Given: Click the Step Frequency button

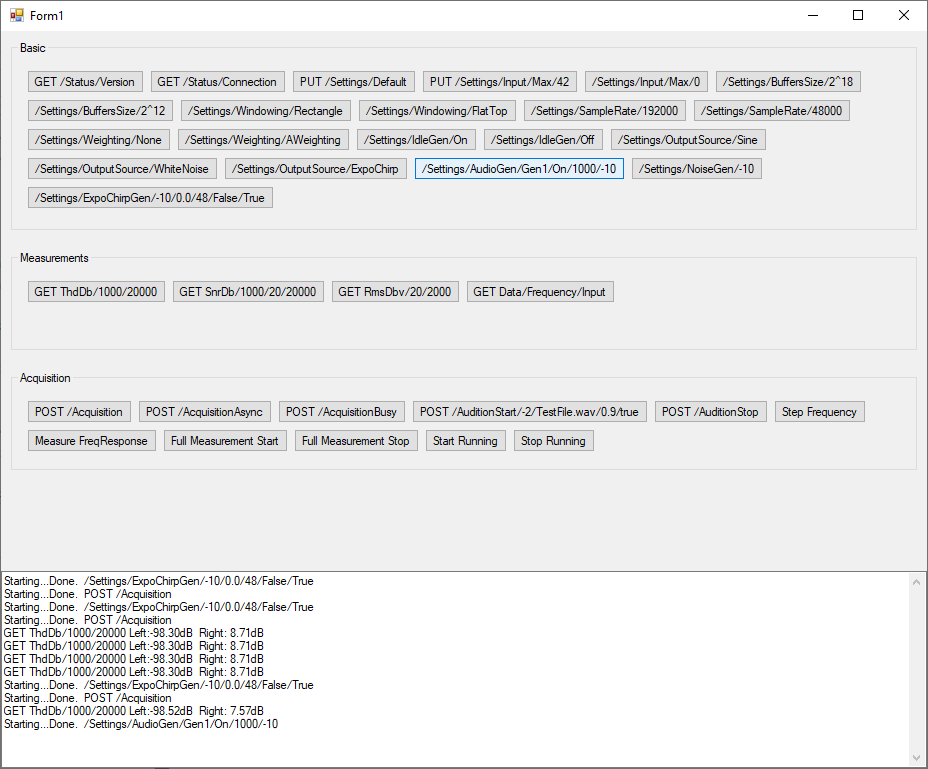Looking at the screenshot, I should pos(820,411).
